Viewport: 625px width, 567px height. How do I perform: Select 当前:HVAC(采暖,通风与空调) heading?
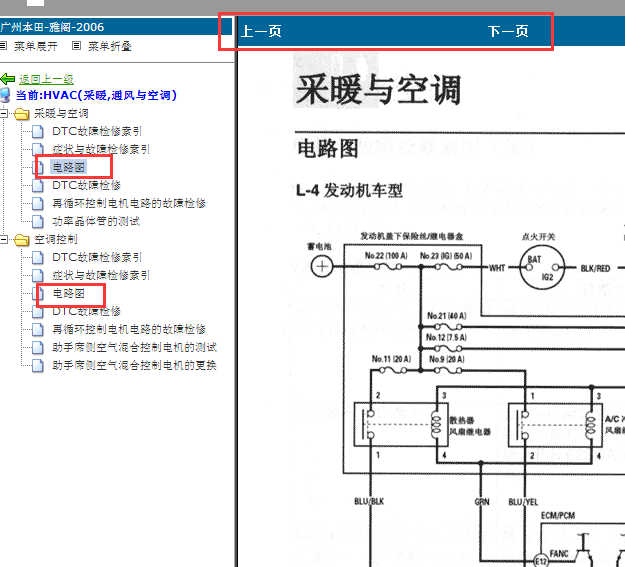[96, 95]
